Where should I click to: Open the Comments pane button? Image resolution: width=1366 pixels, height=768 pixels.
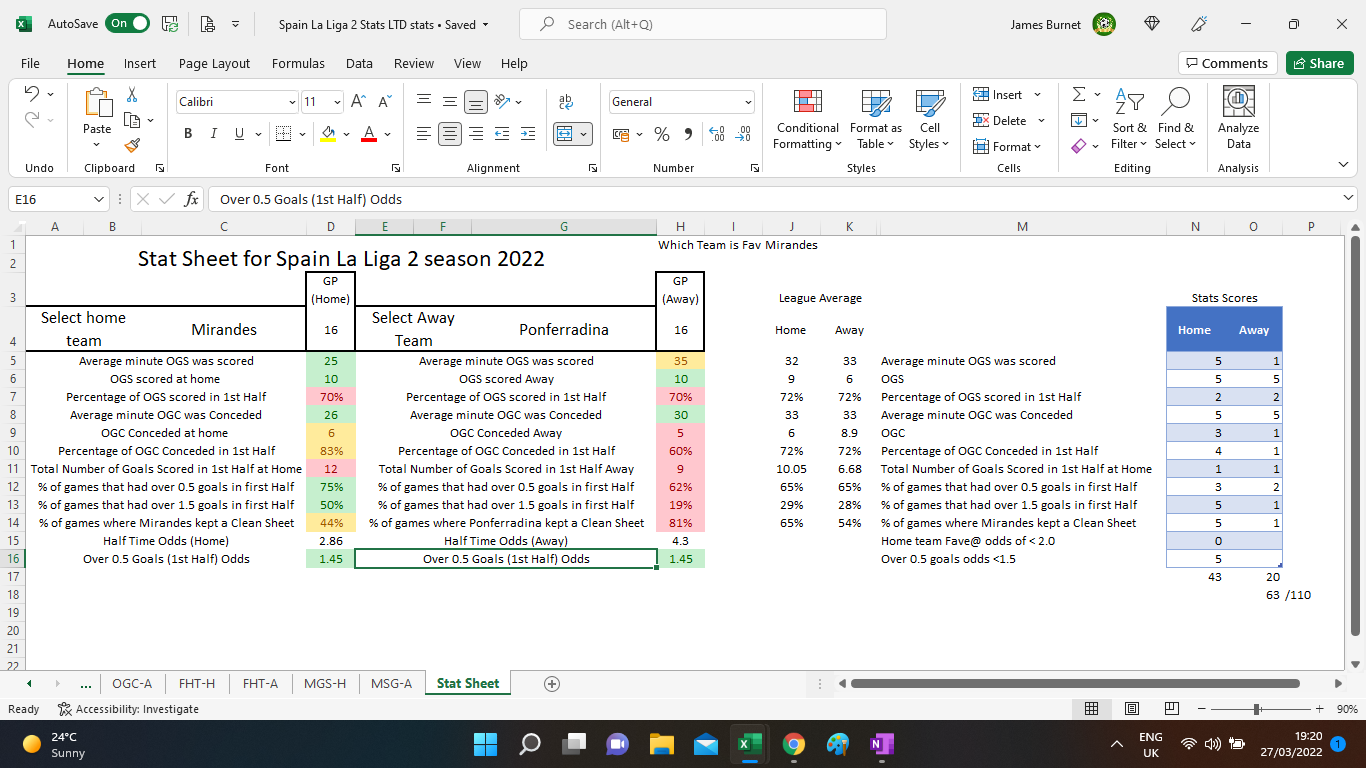tap(1227, 63)
